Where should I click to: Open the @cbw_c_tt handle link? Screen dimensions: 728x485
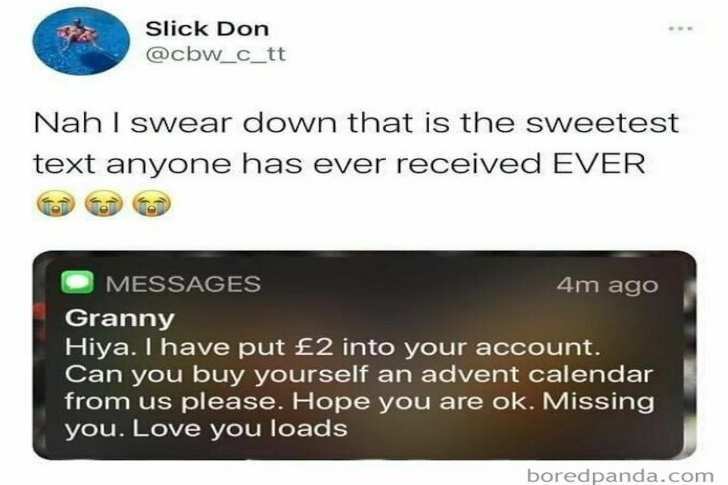pyautogui.click(x=215, y=54)
